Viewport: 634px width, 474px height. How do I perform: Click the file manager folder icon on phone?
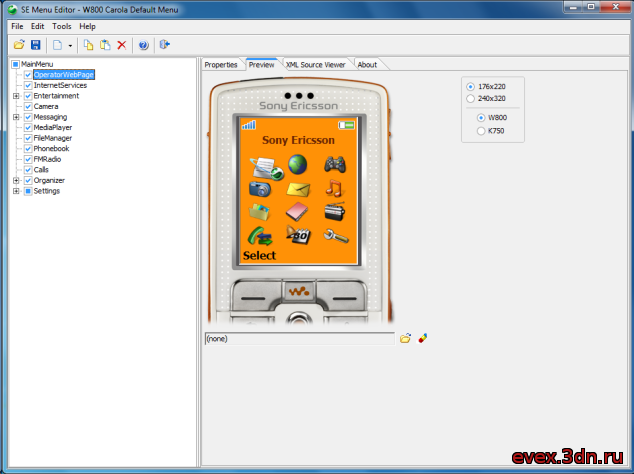tap(259, 212)
